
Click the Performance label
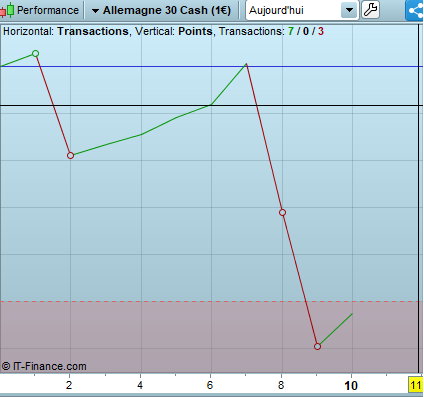48,10
